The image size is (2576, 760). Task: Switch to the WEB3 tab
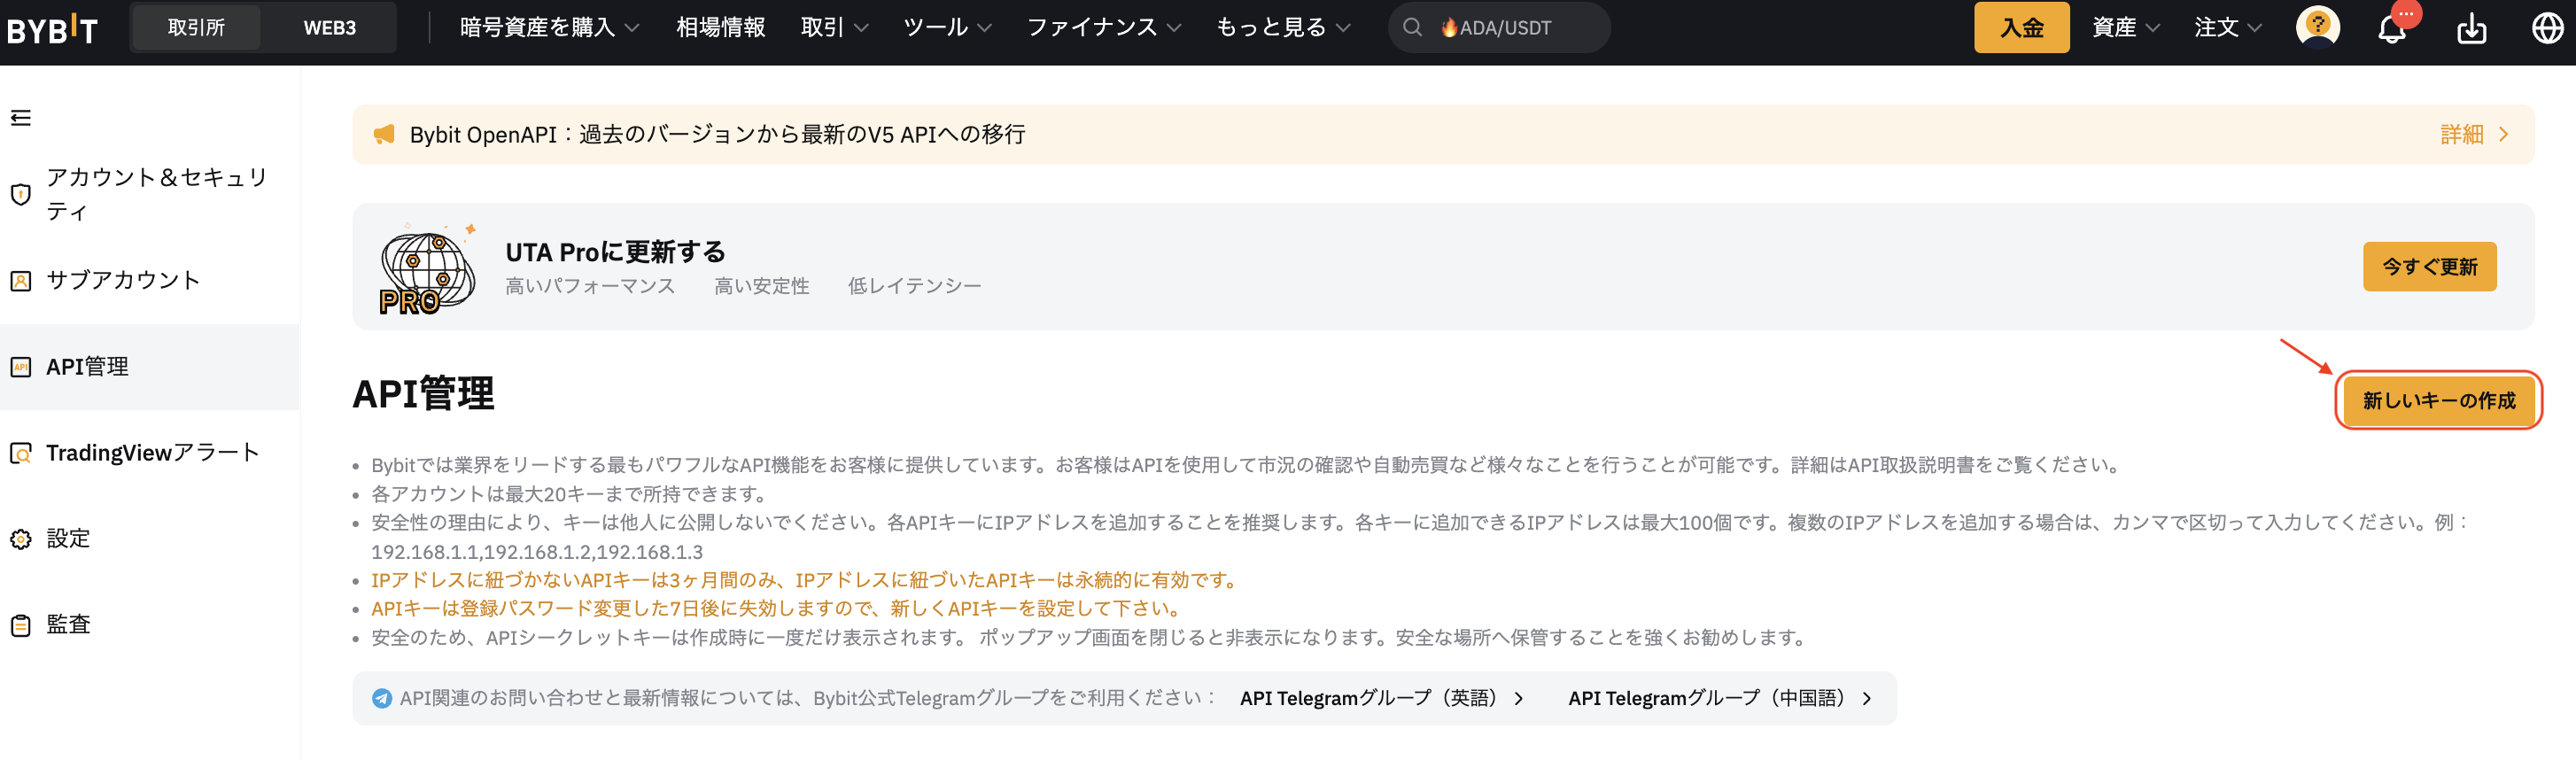click(x=329, y=27)
